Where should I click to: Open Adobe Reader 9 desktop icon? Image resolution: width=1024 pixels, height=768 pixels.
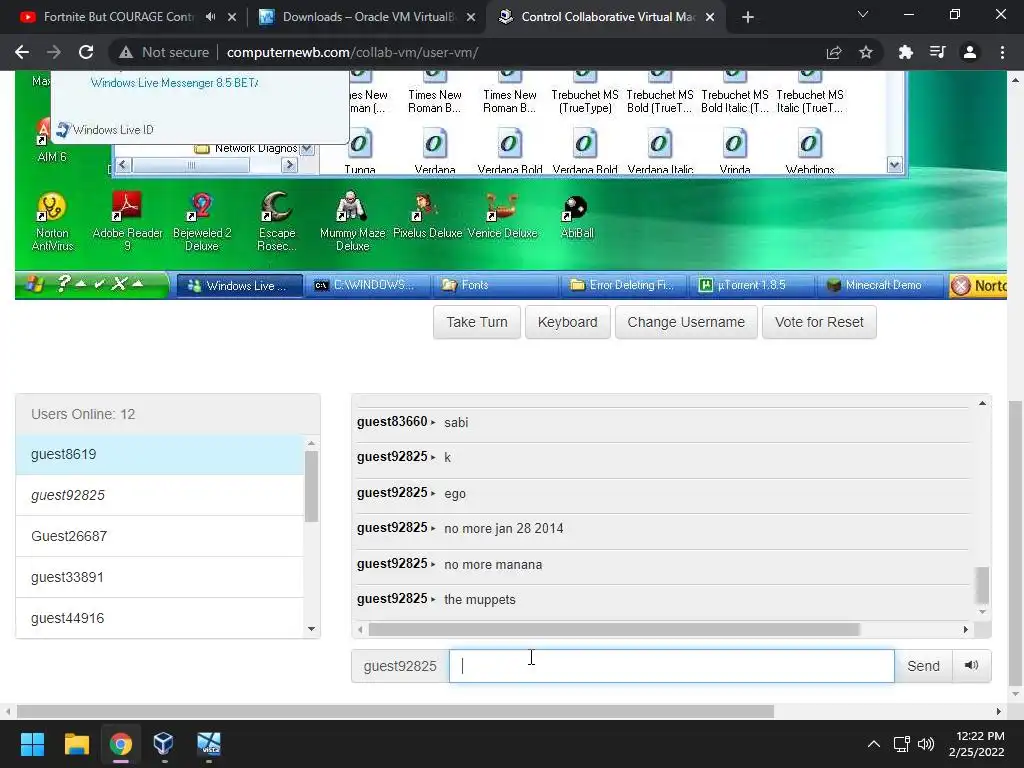tap(127, 222)
